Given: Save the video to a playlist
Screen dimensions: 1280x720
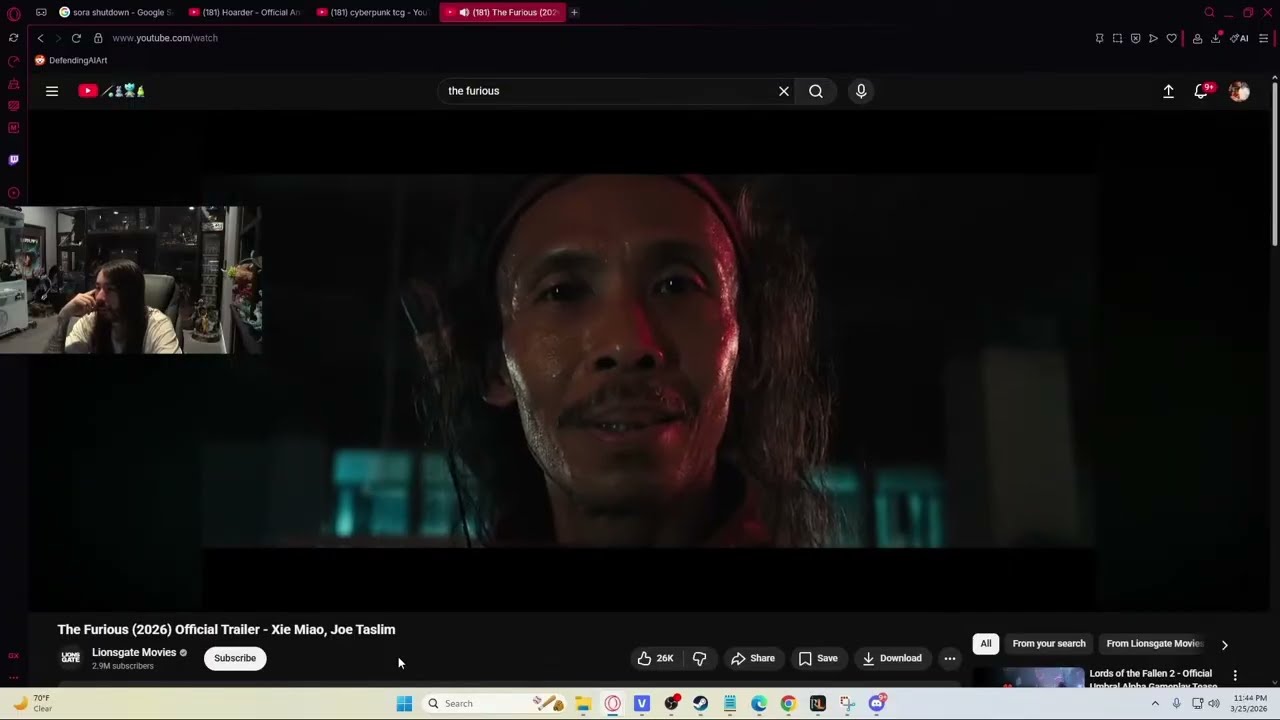Looking at the screenshot, I should coord(818,658).
